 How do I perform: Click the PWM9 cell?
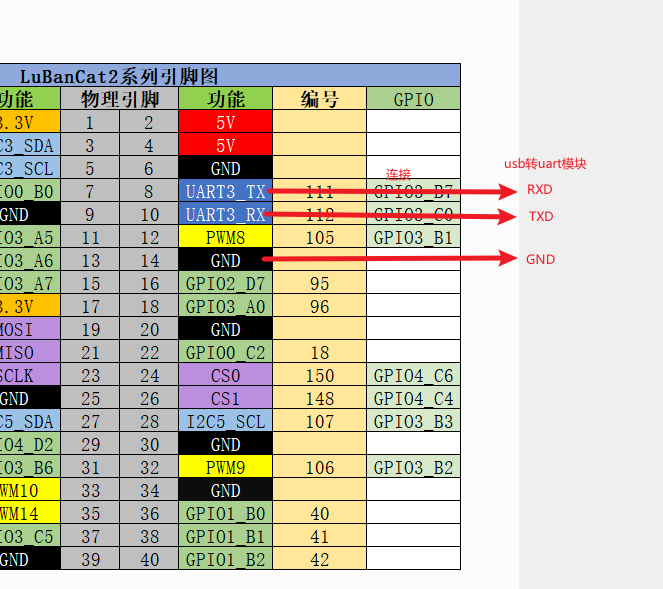(225, 467)
